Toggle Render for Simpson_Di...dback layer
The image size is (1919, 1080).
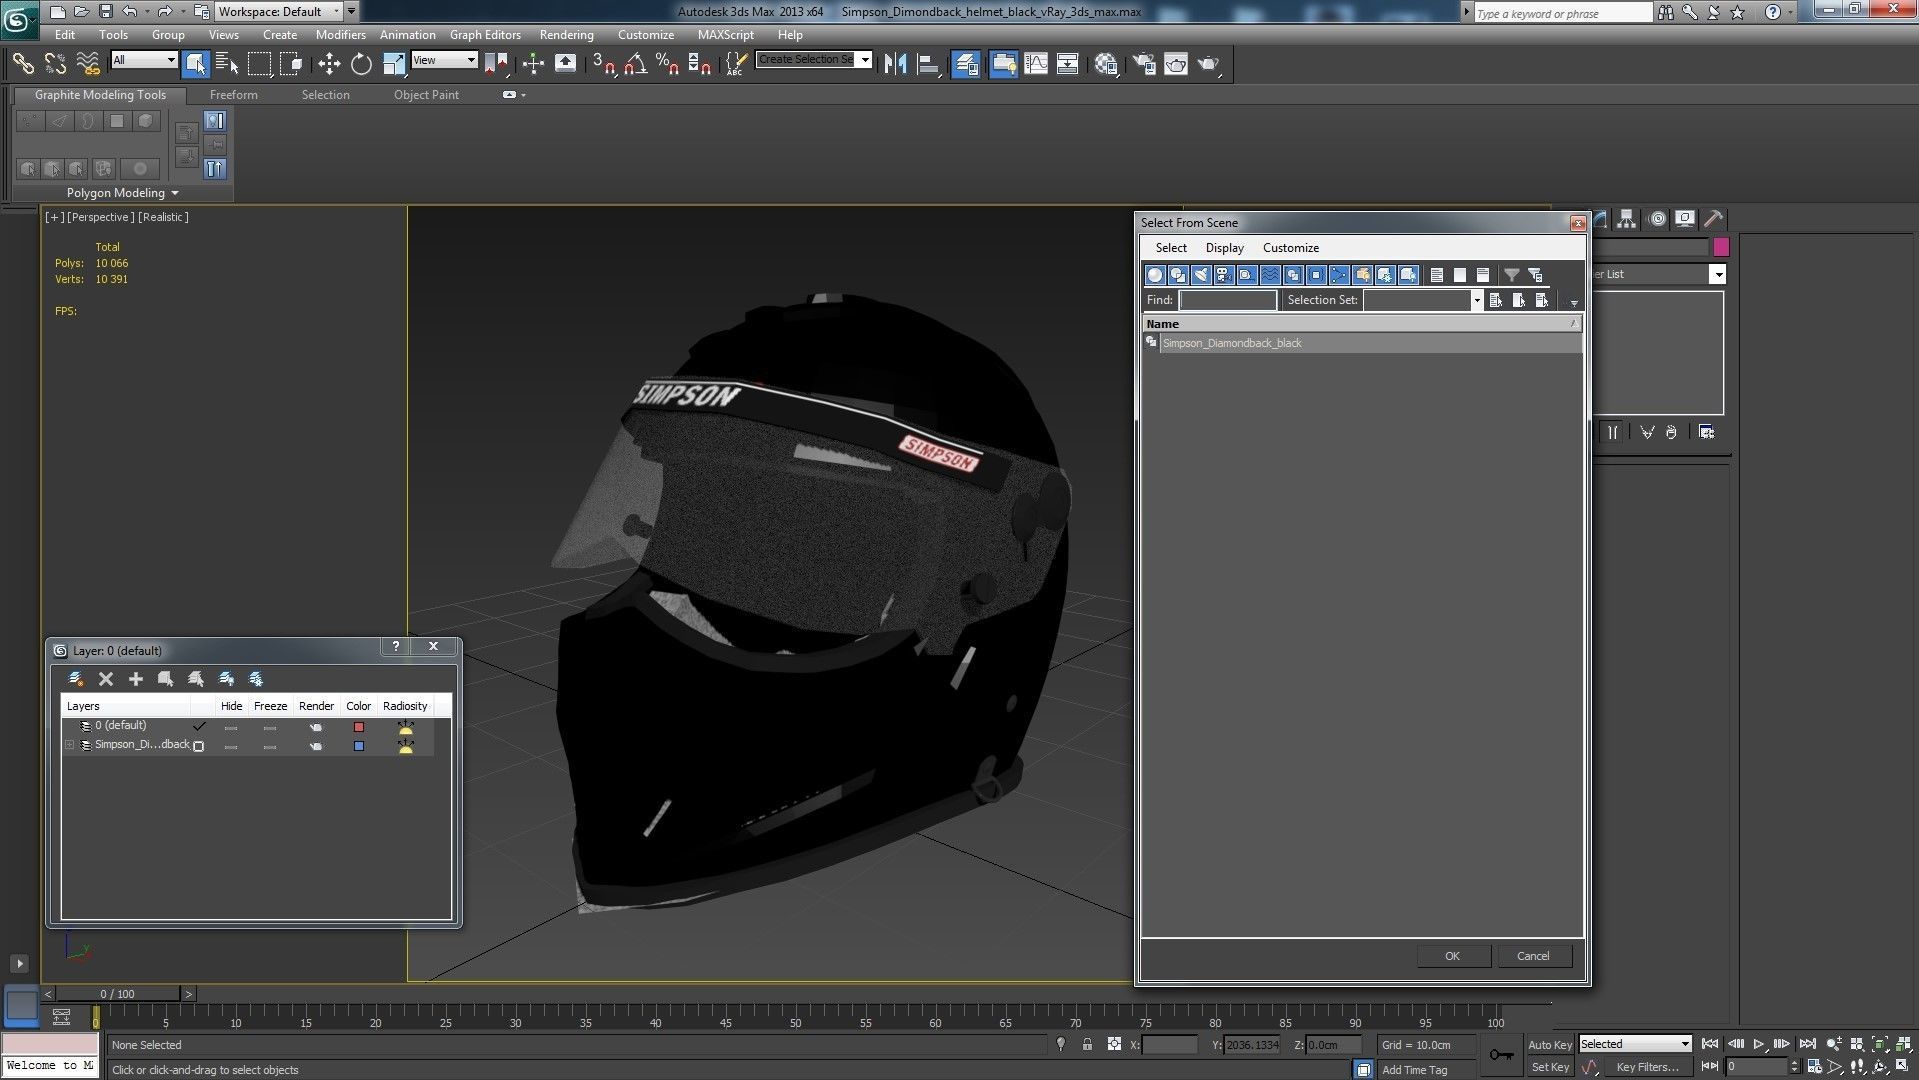coord(316,746)
